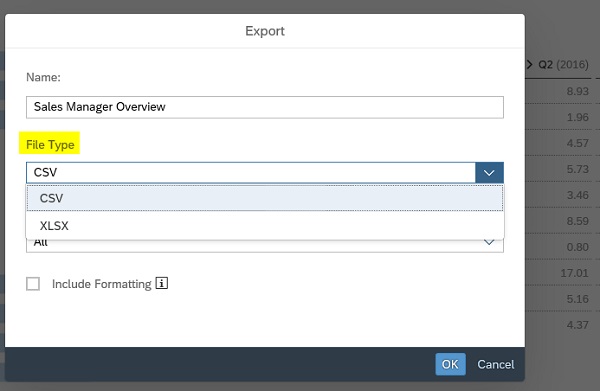Viewport: 600px width, 391px height.
Task: Choose XLSX from the file type list
Action: pyautogui.click(x=265, y=226)
